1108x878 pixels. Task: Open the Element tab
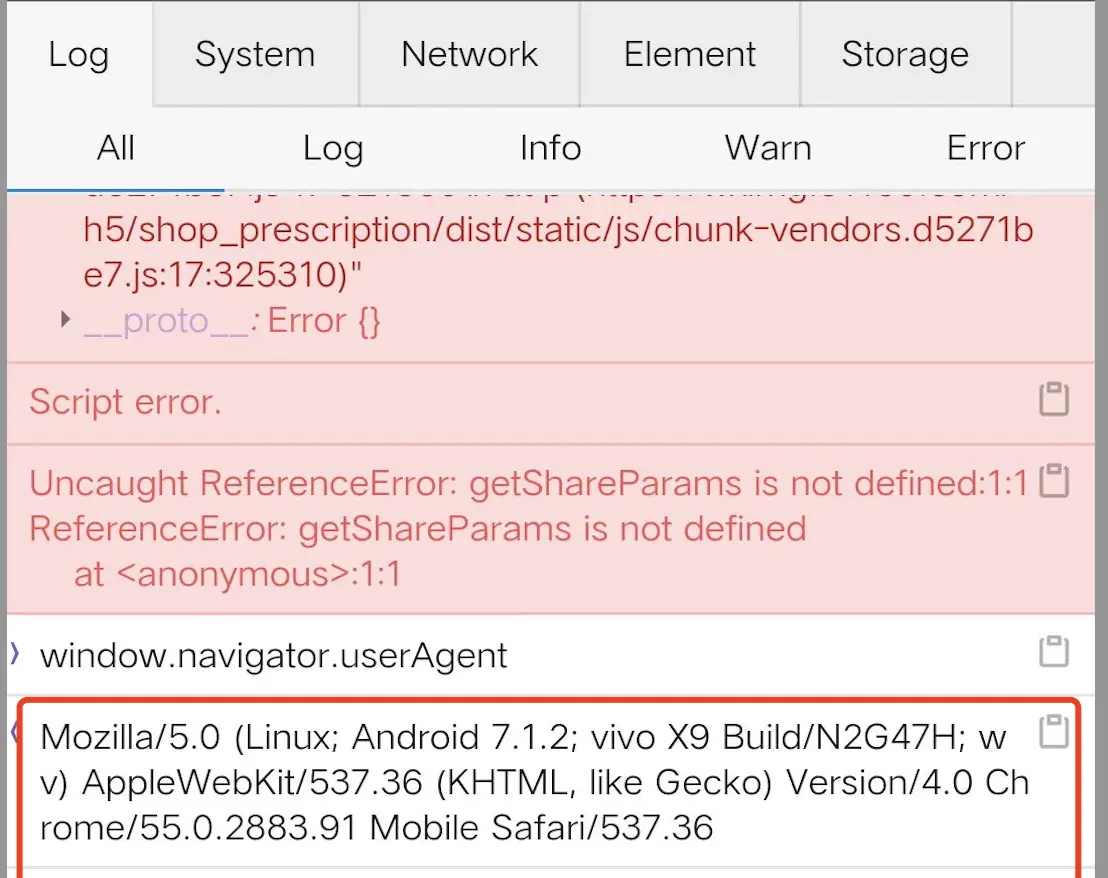coord(690,55)
